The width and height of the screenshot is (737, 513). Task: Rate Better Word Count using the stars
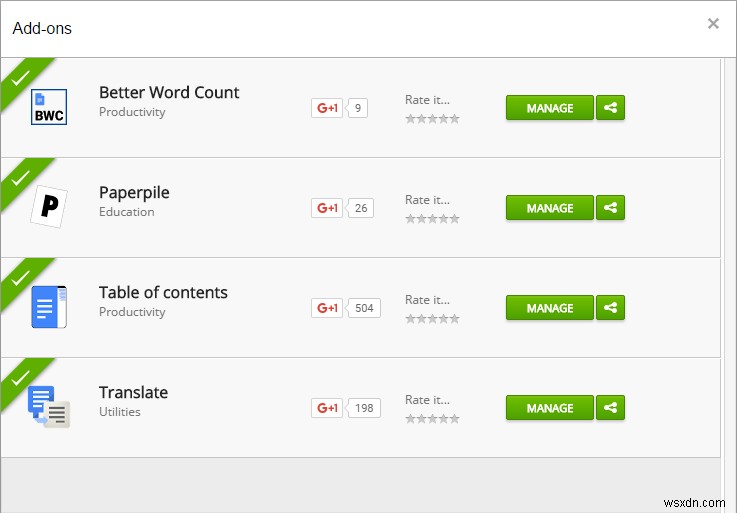pos(432,119)
